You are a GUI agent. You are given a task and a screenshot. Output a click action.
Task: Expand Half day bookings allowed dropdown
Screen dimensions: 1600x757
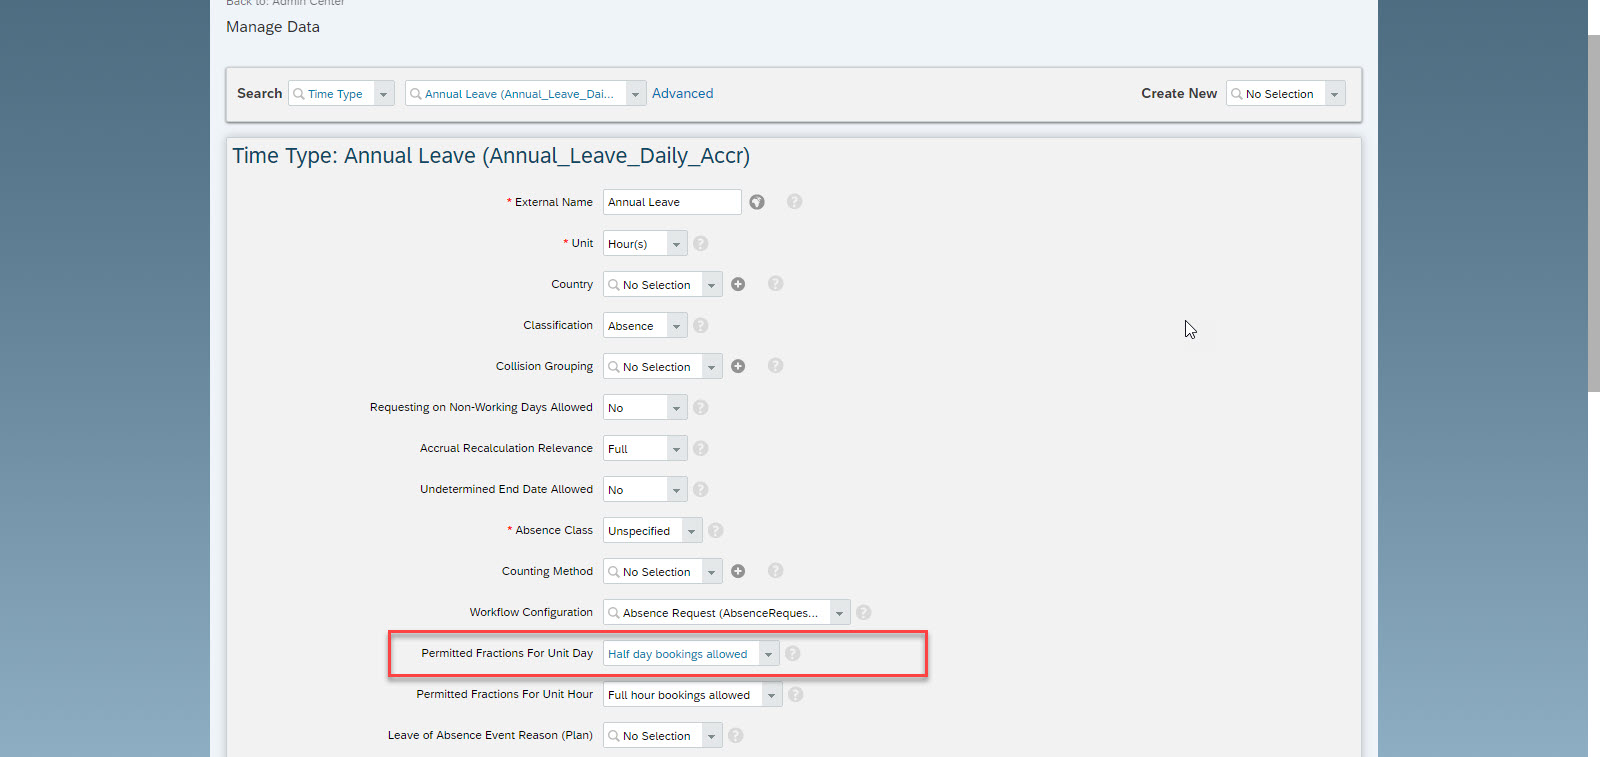tap(769, 654)
